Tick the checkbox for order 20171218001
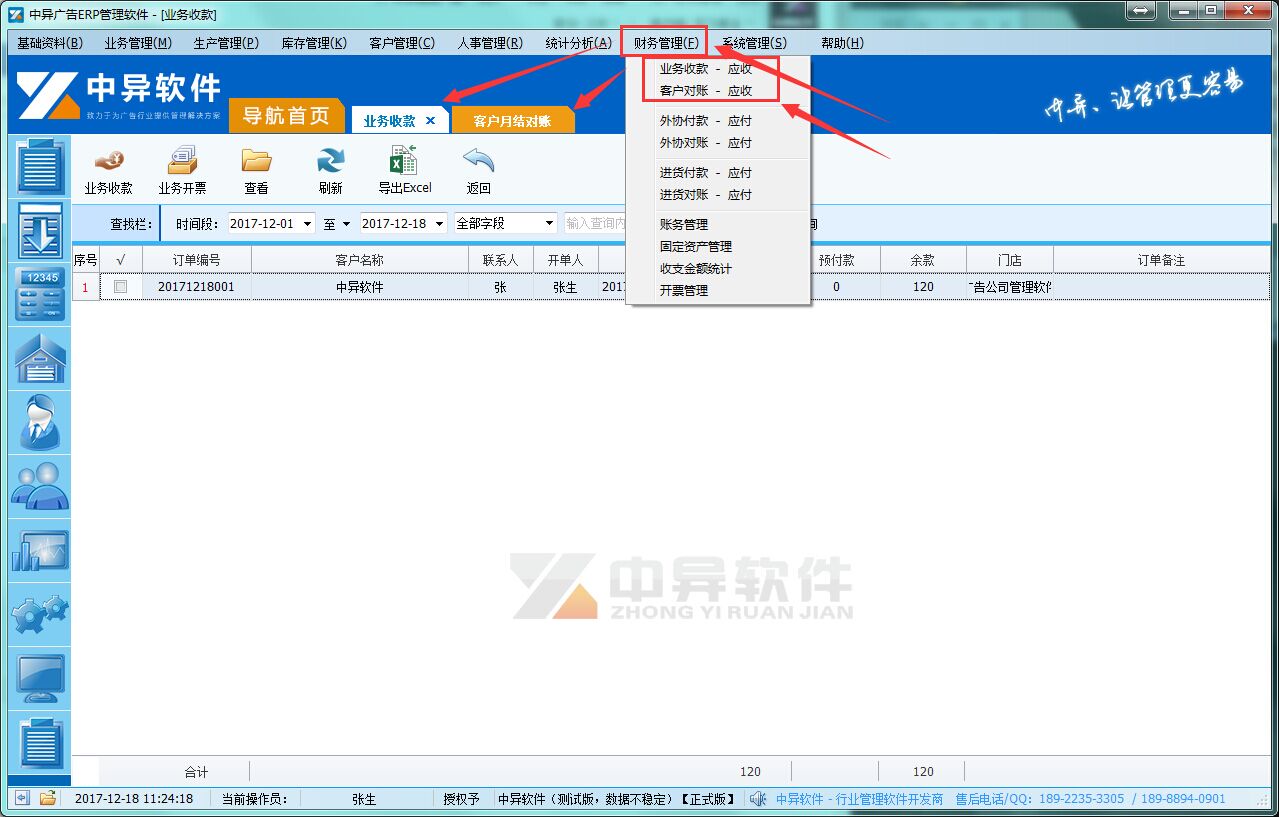The height and width of the screenshot is (817, 1279). [x=121, y=287]
